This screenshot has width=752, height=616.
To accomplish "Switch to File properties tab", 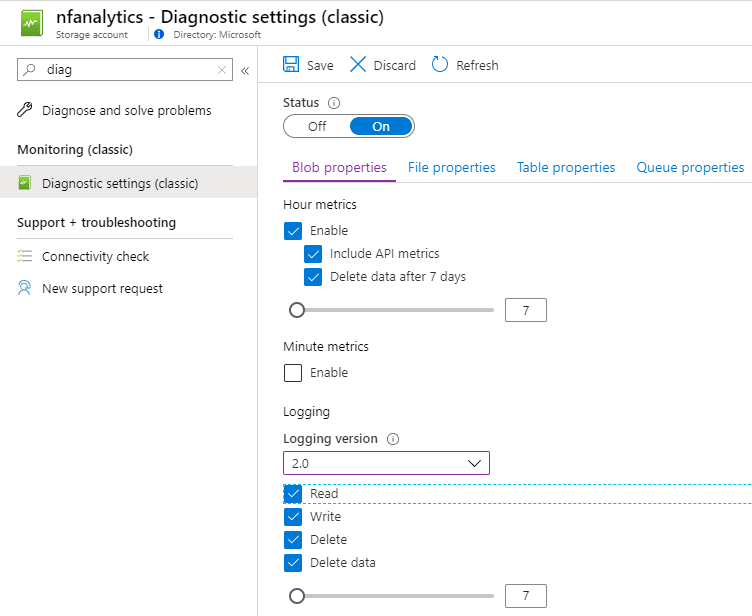I will [x=451, y=167].
